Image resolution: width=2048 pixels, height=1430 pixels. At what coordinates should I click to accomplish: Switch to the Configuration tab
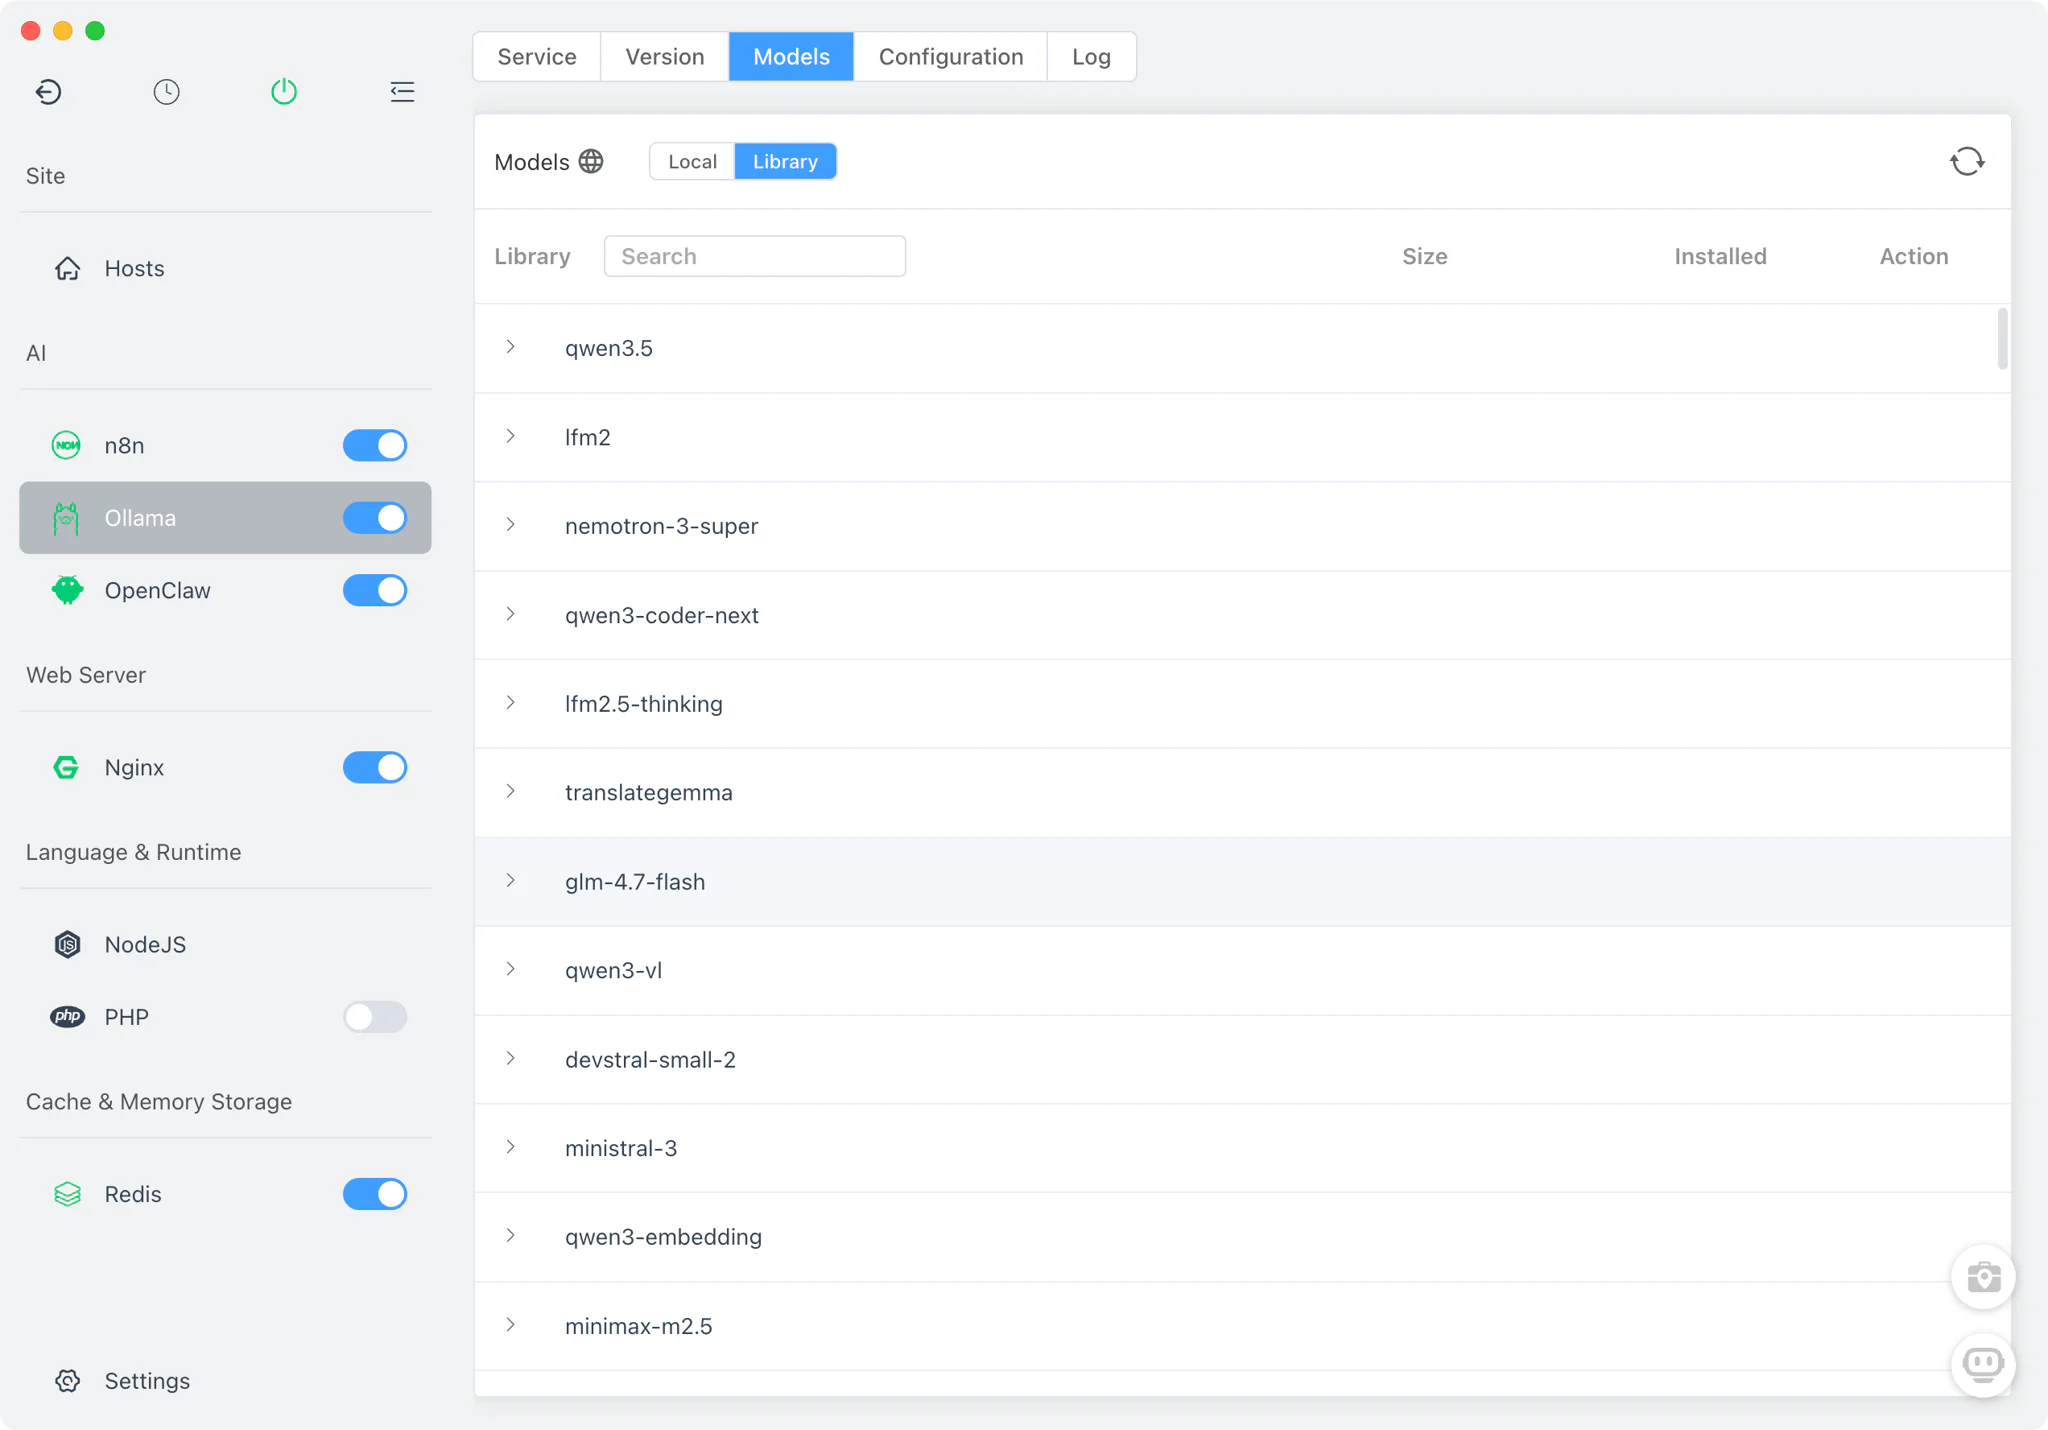pos(950,57)
